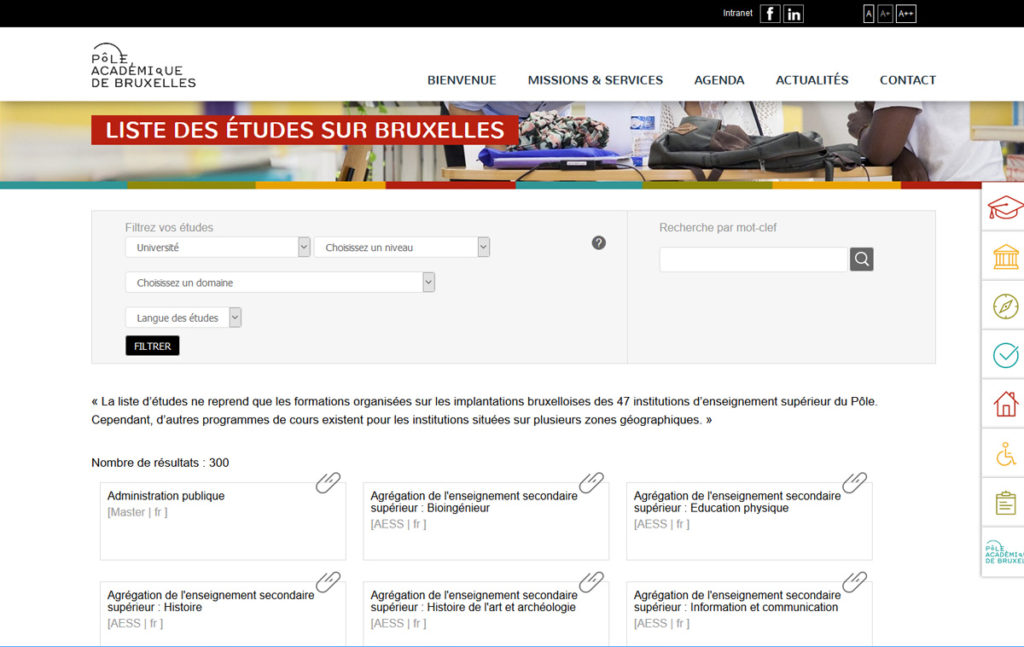
Task: Open the Choisissez un niveau dropdown
Action: point(402,247)
